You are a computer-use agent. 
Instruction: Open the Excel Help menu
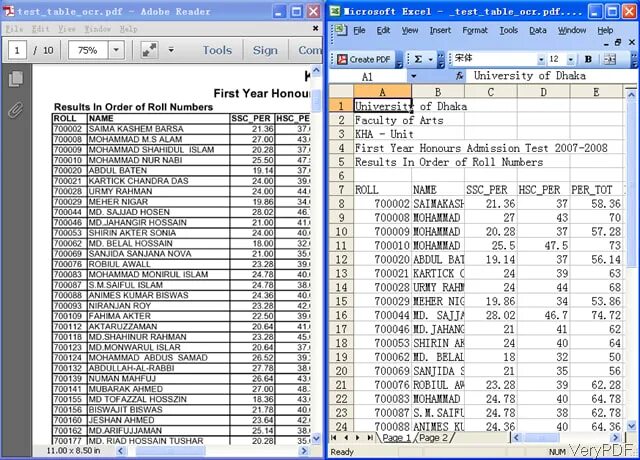[x=605, y=30]
